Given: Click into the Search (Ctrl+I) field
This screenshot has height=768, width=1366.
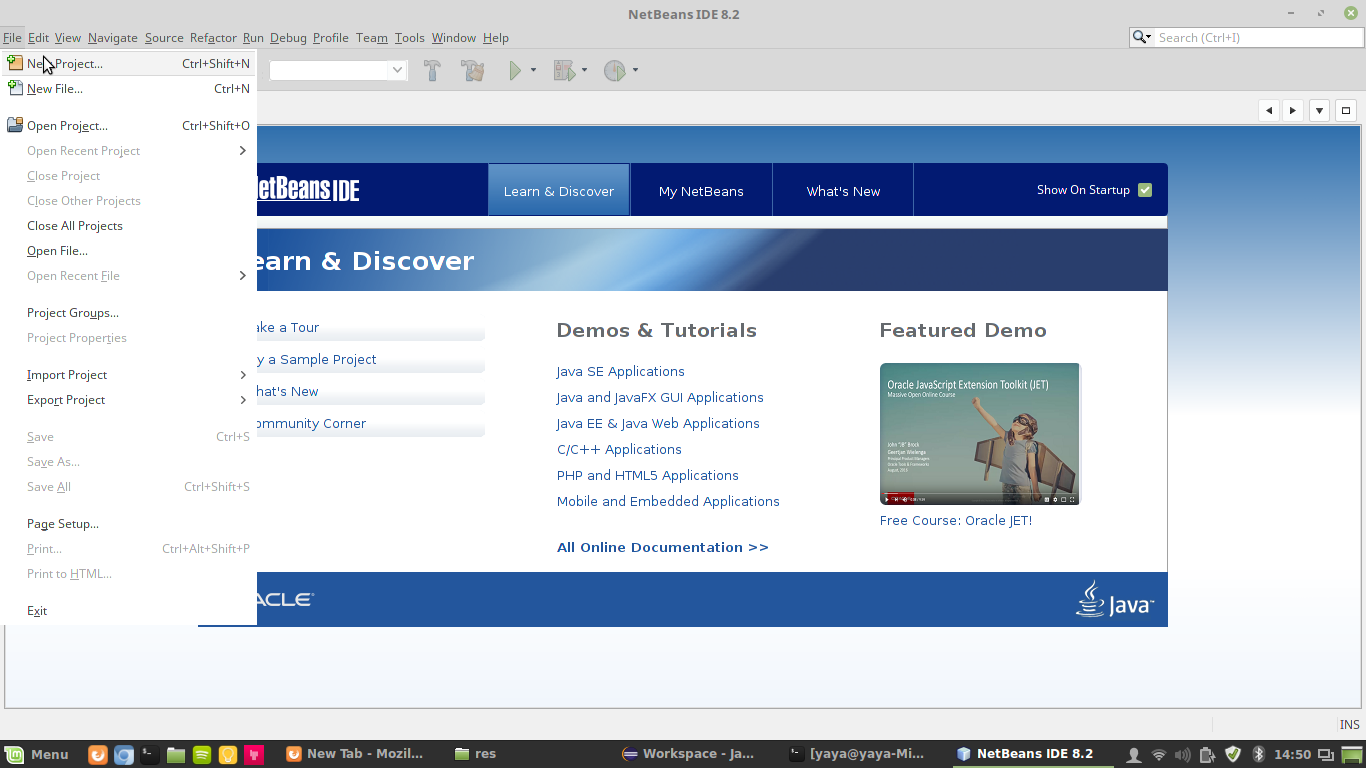Looking at the screenshot, I should pyautogui.click(x=1259, y=37).
